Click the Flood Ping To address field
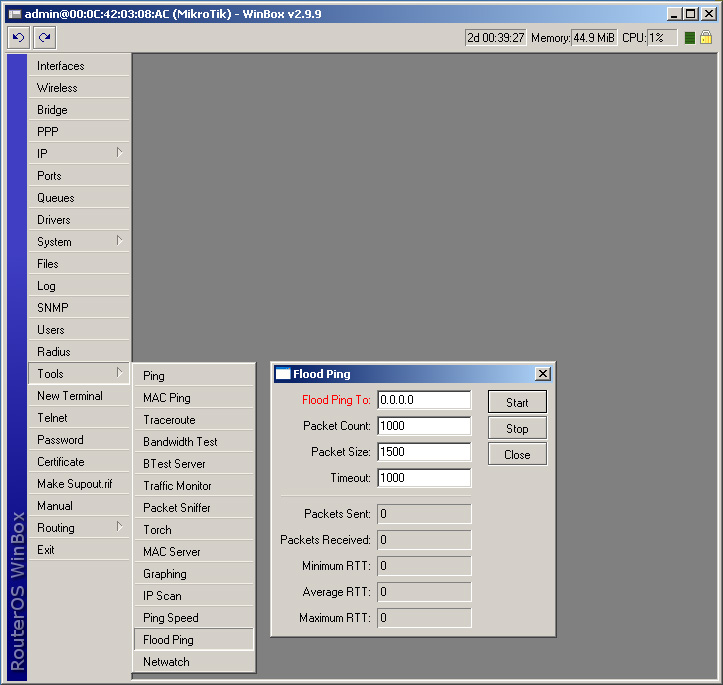This screenshot has width=723, height=685. [424, 400]
